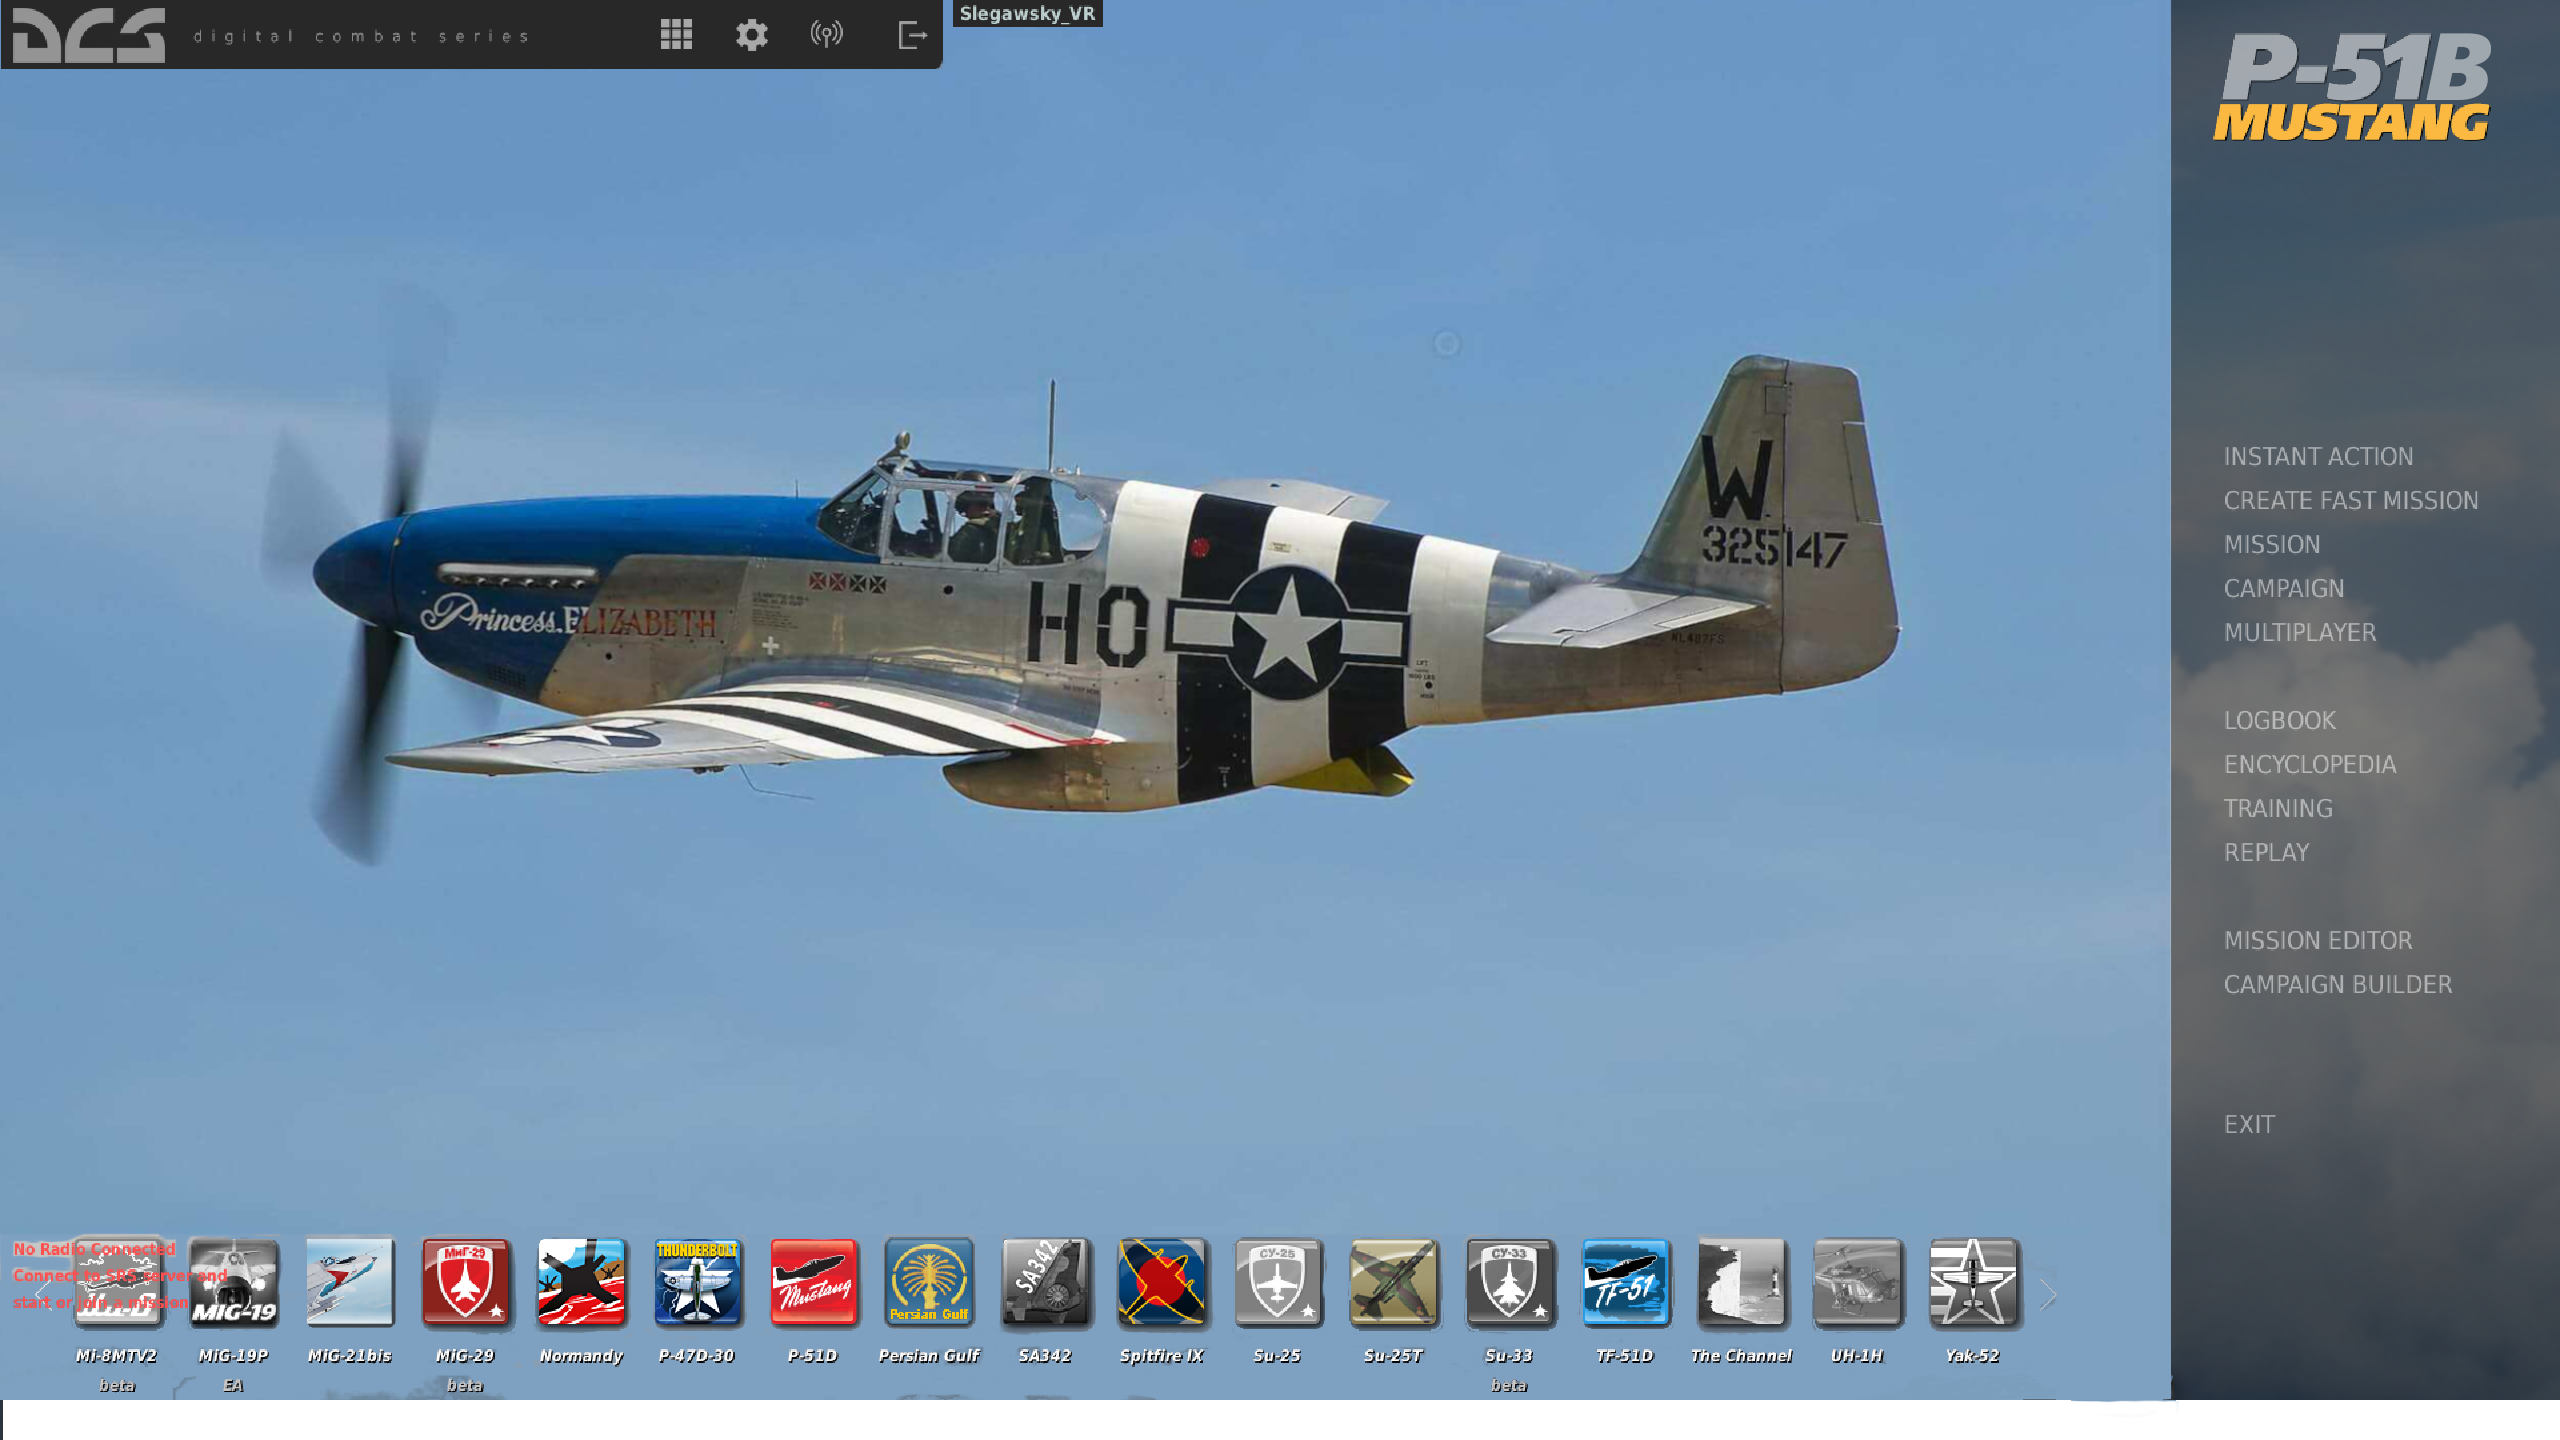Open the options gear icon
Image resolution: width=2560 pixels, height=1440 pixels.
pos(751,35)
